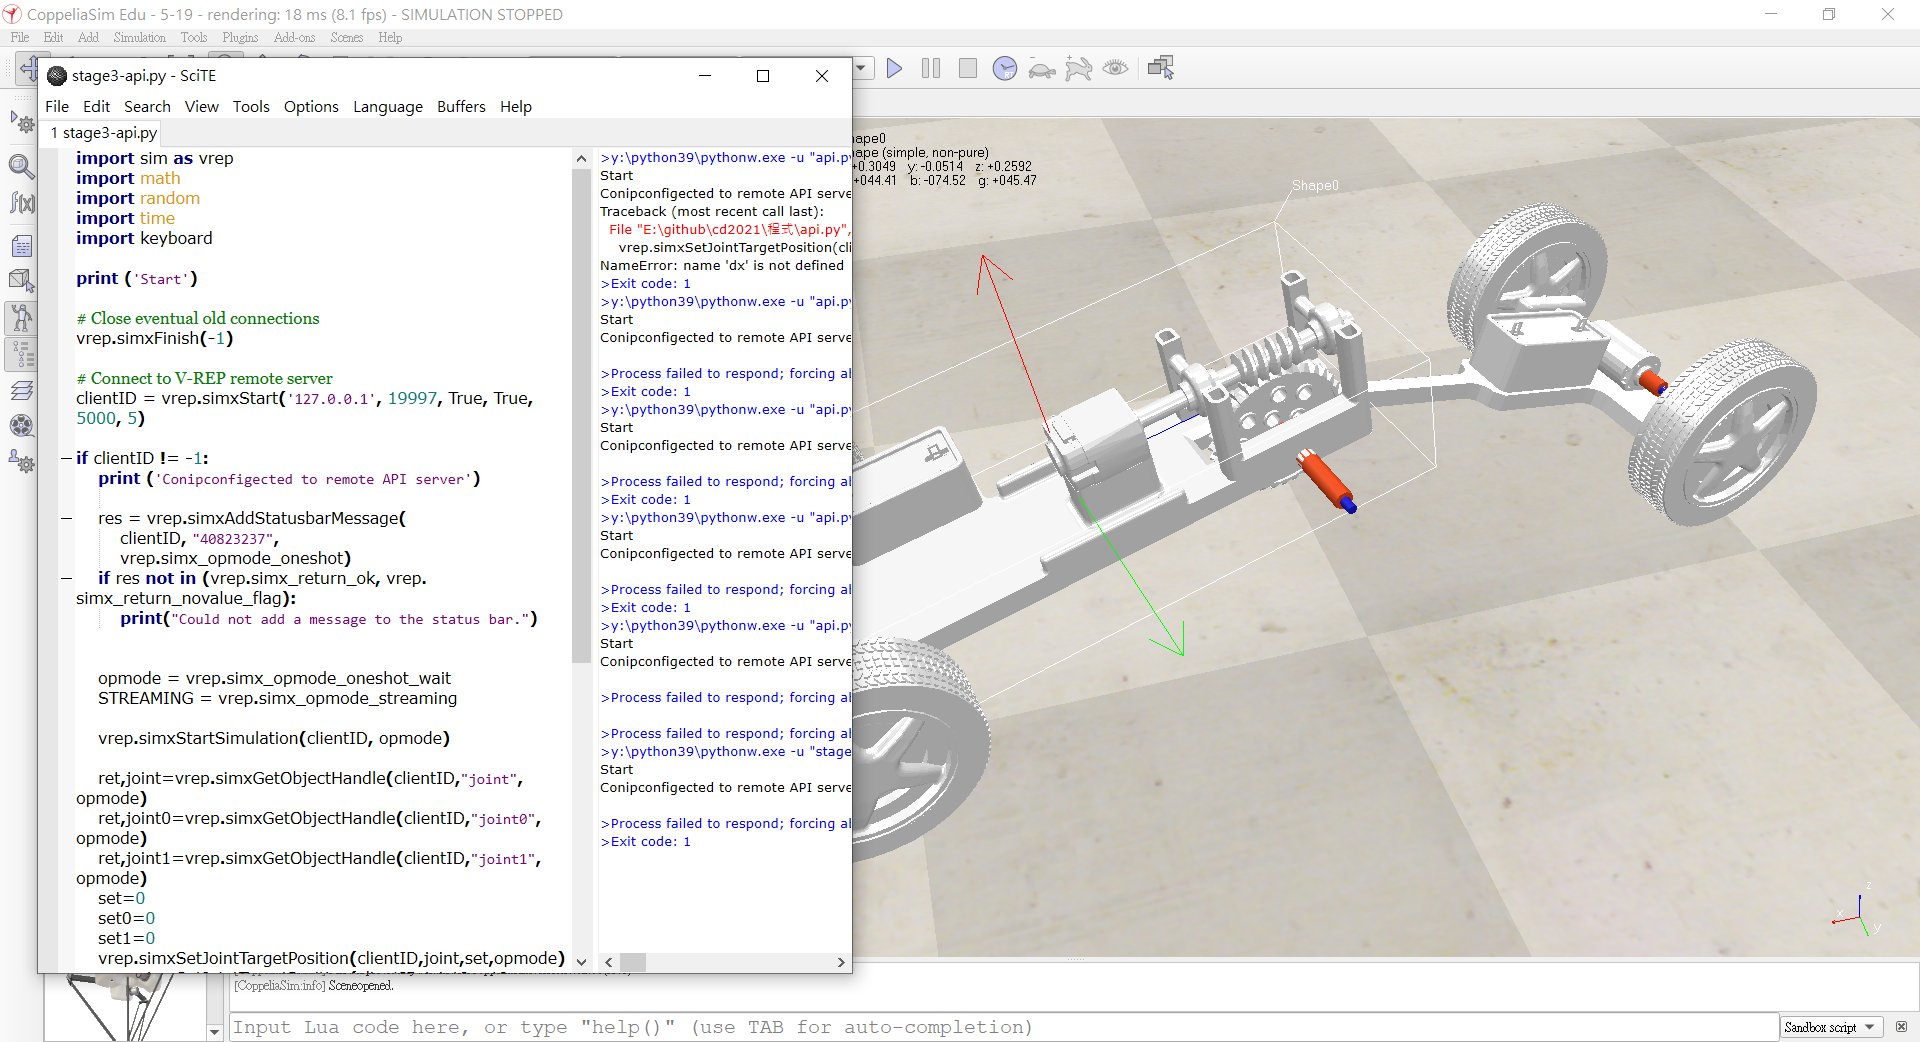Toggle shape edit mode cube icon

[22, 281]
